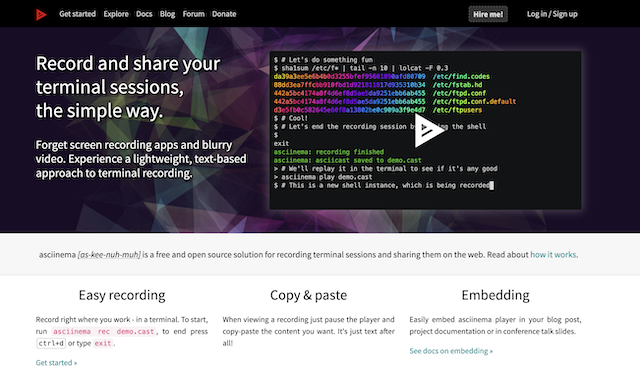Click terminal text 'asciicast saved to demo.cast'

tap(368, 160)
